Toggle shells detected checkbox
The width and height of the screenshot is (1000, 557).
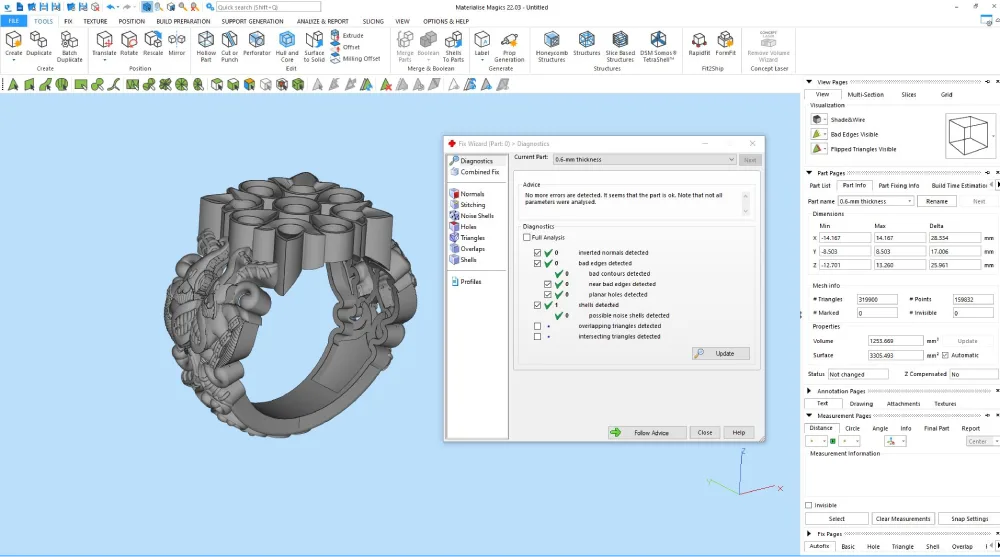(x=538, y=305)
